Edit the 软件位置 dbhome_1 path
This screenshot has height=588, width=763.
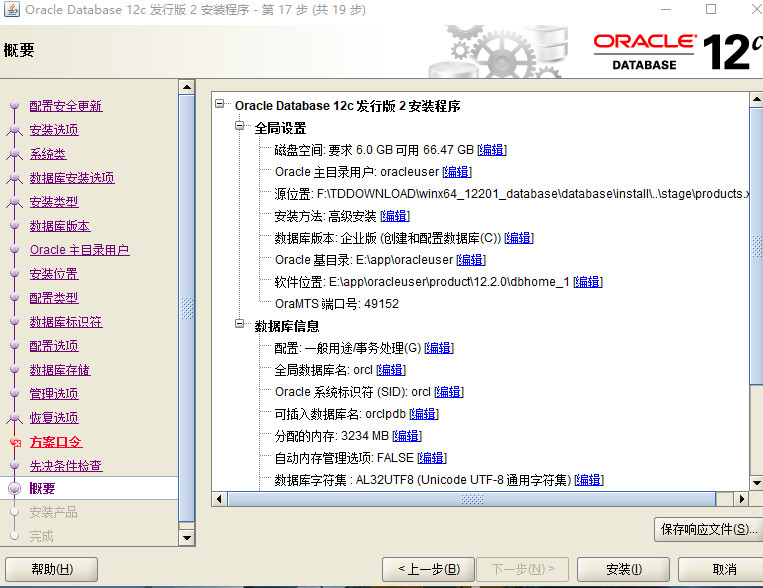[x=588, y=282]
